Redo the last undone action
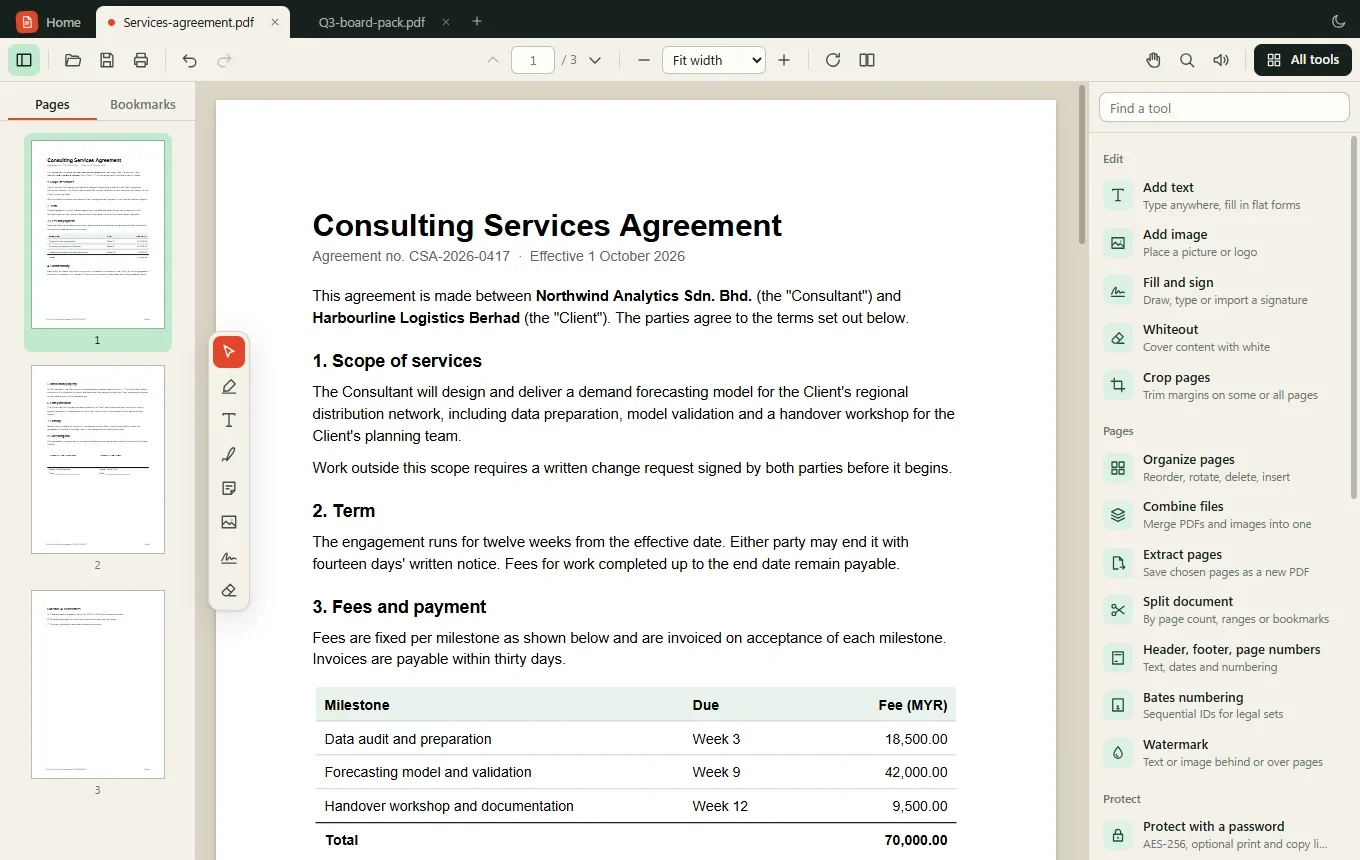1360x860 pixels. (225, 60)
